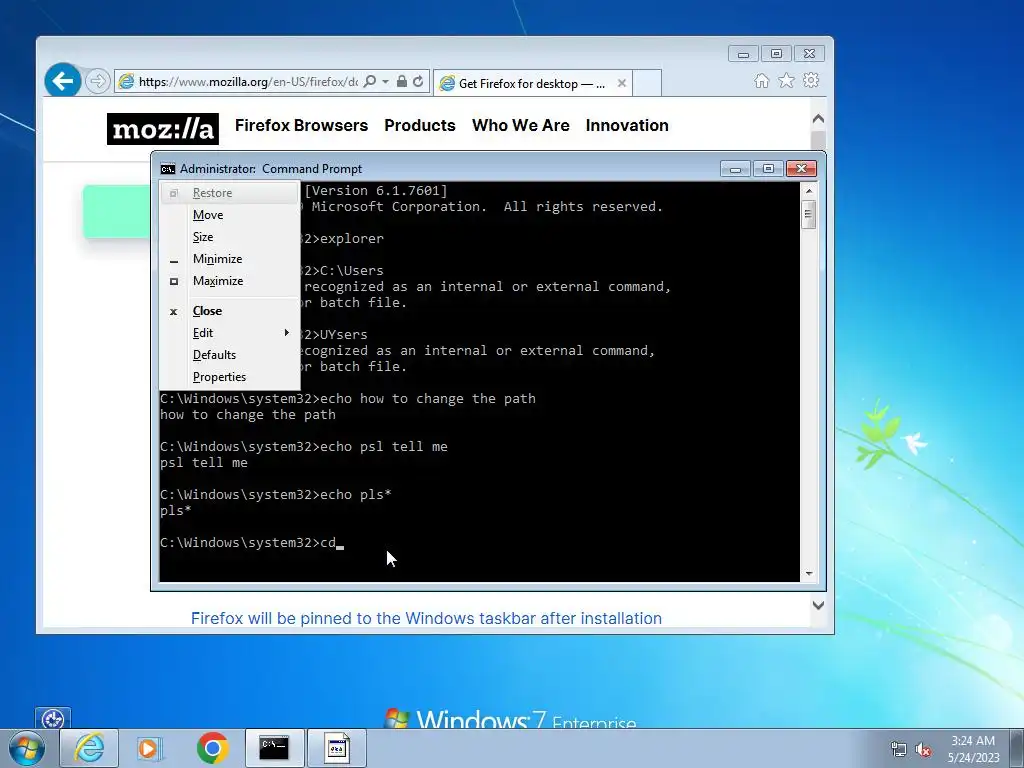Open the Home icon in Internet Explorer

(761, 80)
